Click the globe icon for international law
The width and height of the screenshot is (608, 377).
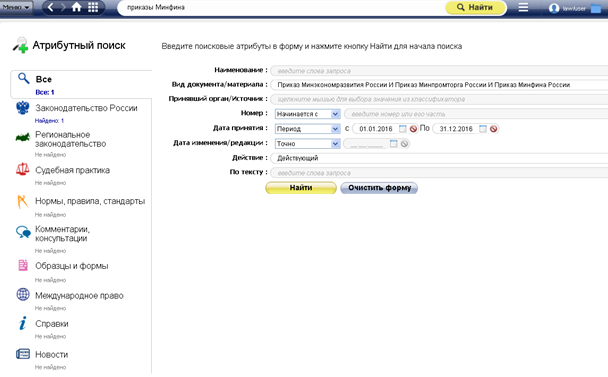pos(23,294)
